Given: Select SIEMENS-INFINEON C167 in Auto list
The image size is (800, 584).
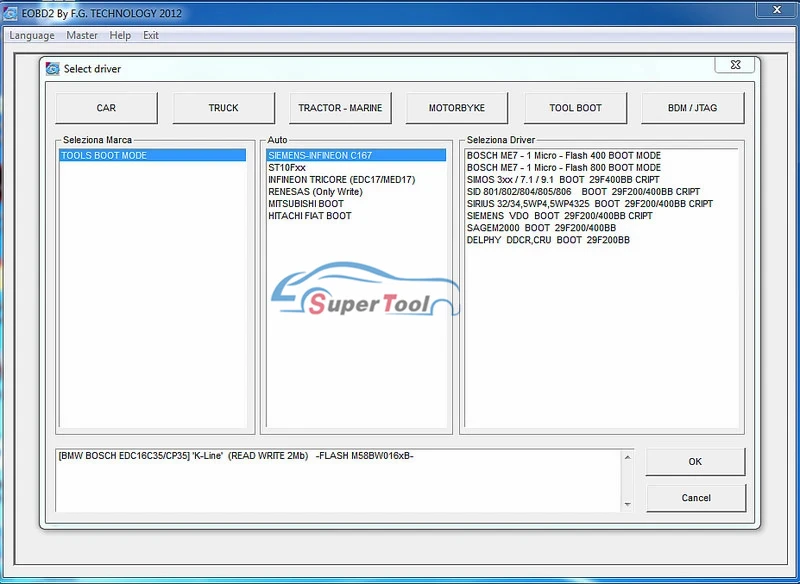Looking at the screenshot, I should point(356,155).
